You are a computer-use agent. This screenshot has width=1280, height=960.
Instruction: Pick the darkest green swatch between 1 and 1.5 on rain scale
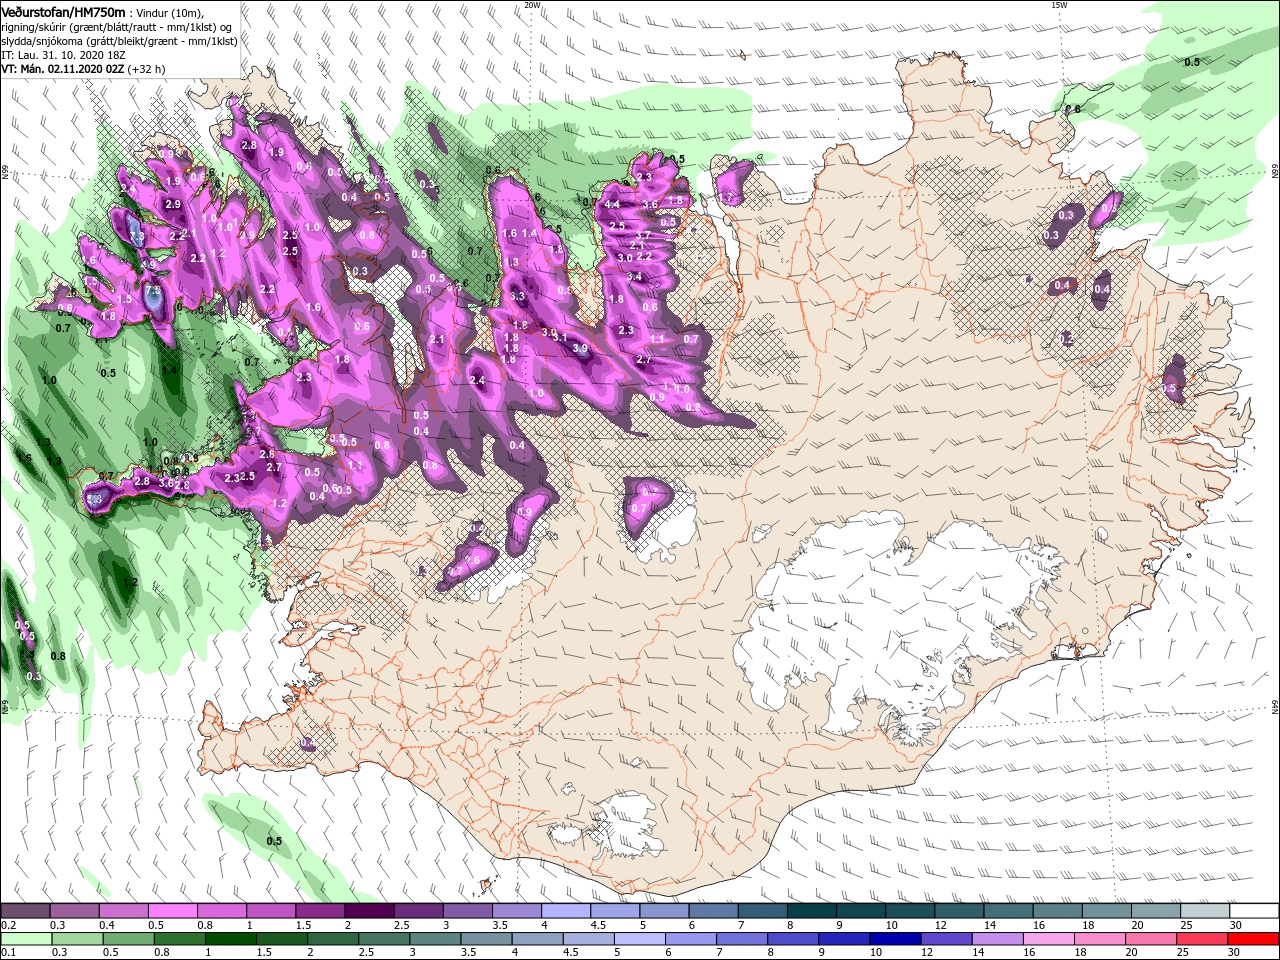tap(230, 939)
